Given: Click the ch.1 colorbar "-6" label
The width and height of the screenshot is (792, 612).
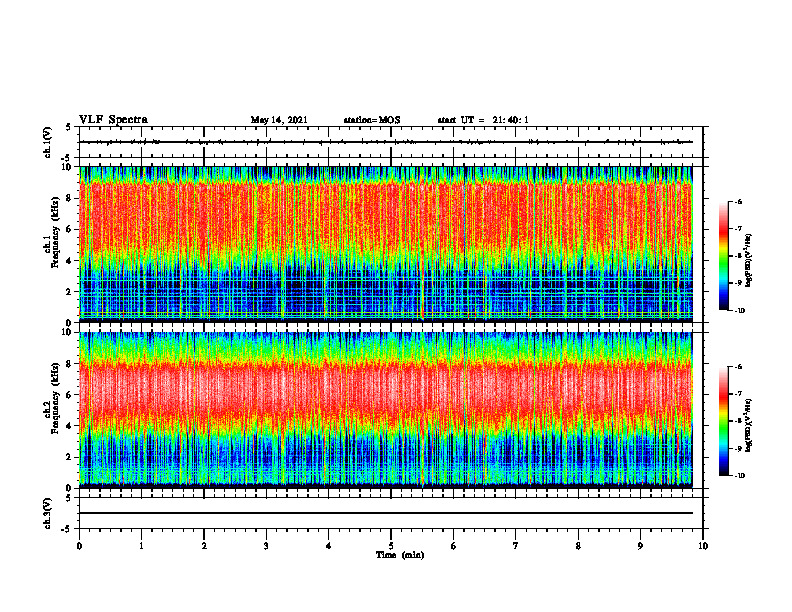Looking at the screenshot, I should (x=738, y=201).
